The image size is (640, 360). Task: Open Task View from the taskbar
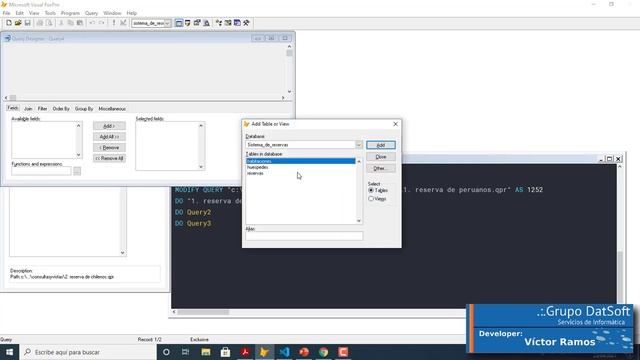(x=185, y=352)
